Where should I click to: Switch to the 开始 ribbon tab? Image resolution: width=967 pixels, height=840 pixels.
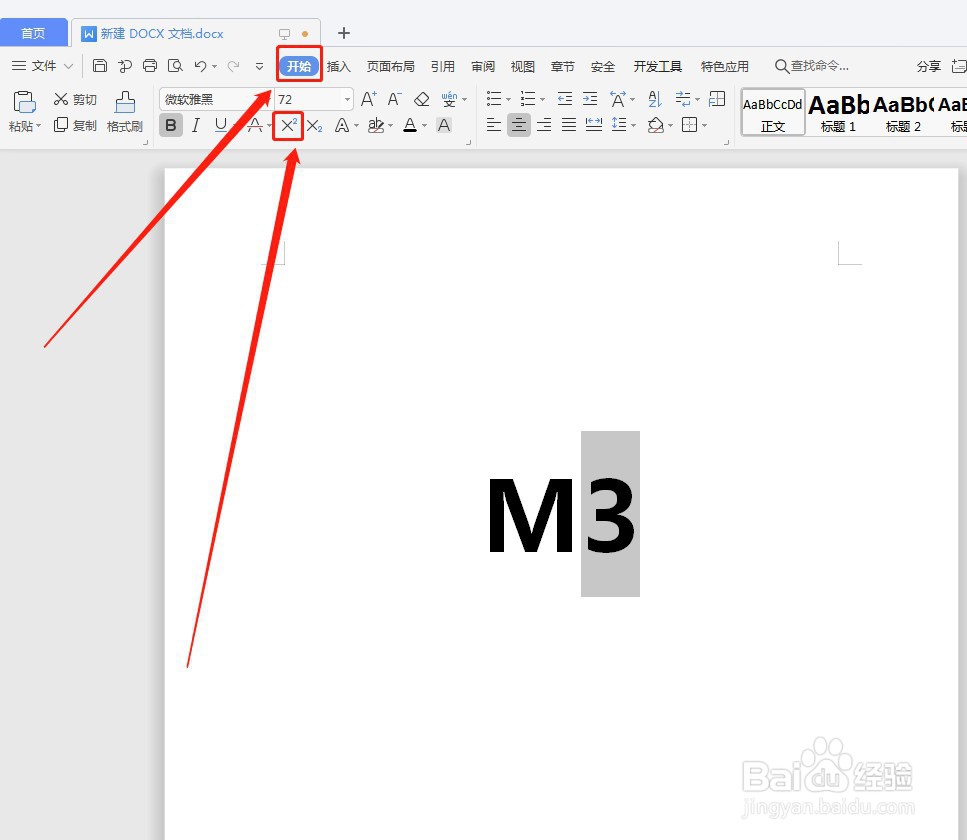click(299, 66)
